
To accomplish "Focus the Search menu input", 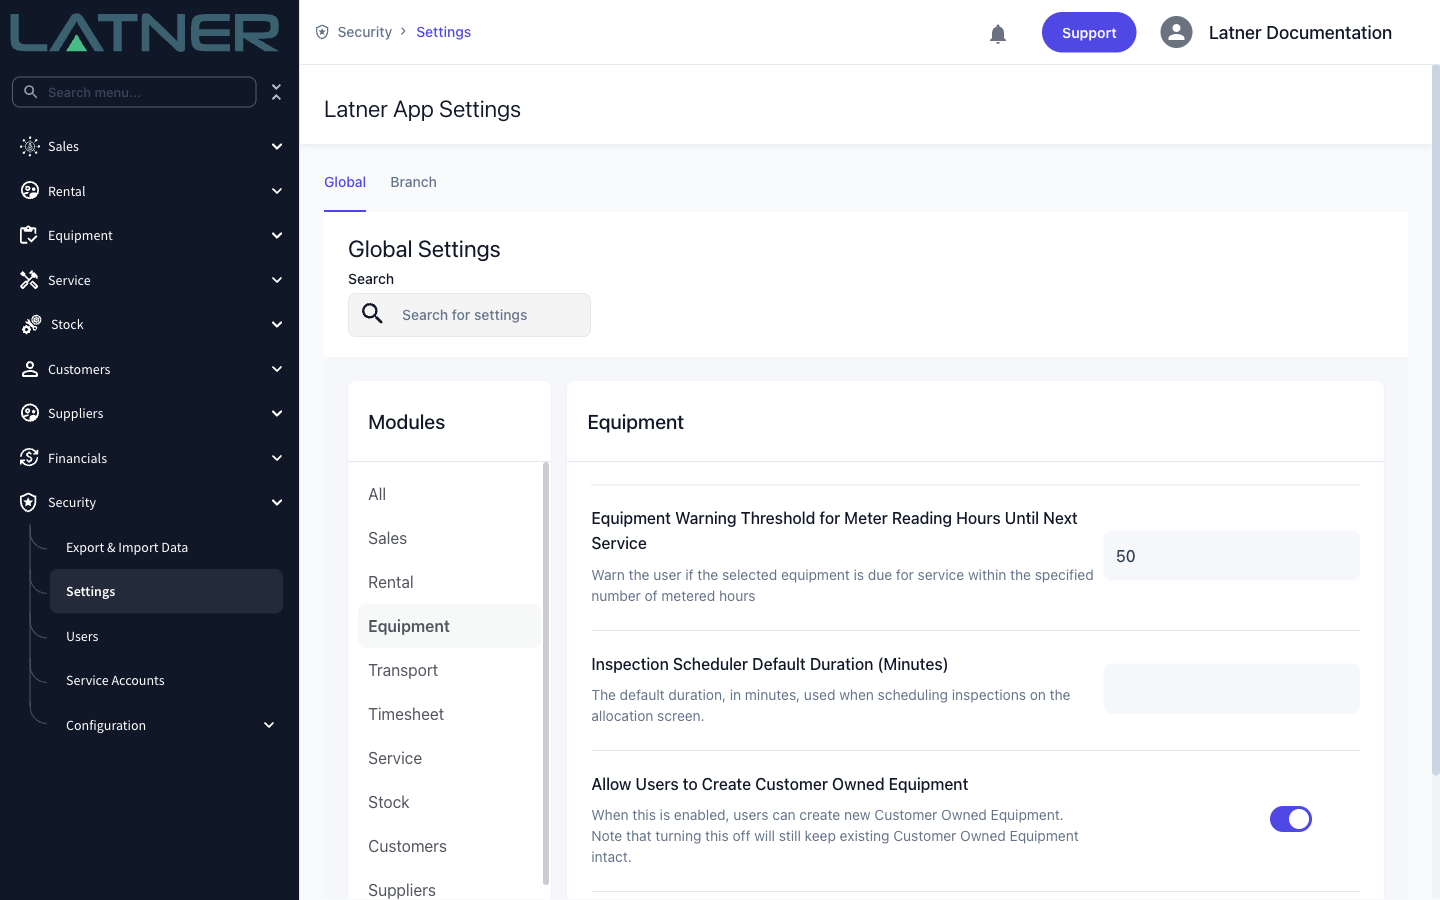I will 134,92.
